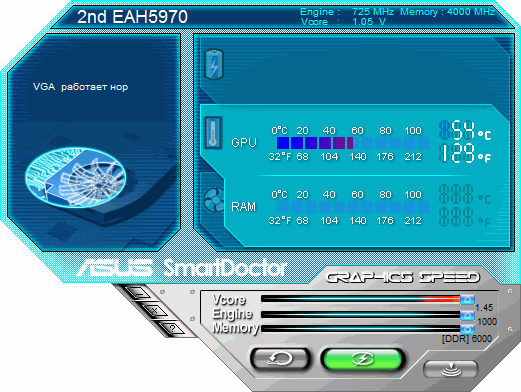The image size is (521, 392).
Task: Click the Vcore 1.05 V readout
Action: point(343,22)
